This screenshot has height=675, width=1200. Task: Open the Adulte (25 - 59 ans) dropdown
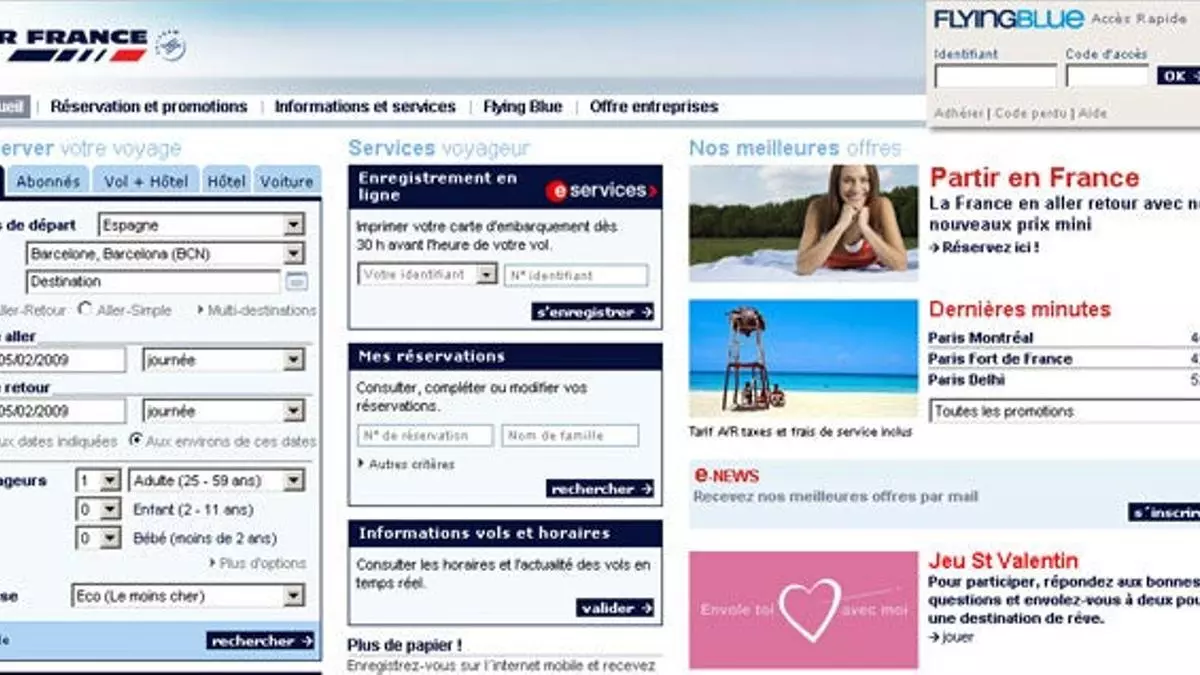click(216, 481)
